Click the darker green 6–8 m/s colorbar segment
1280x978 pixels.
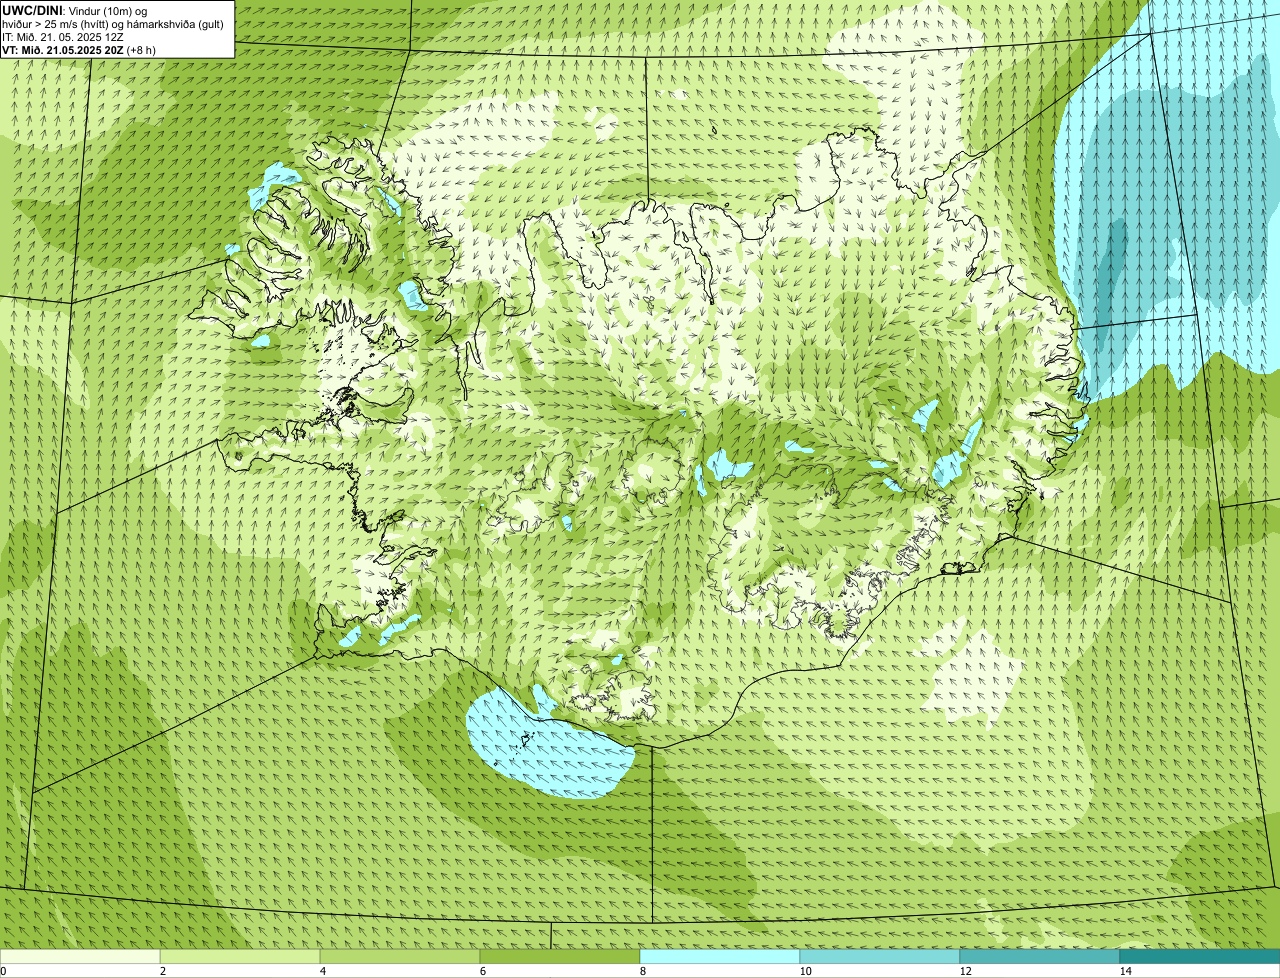[560, 956]
